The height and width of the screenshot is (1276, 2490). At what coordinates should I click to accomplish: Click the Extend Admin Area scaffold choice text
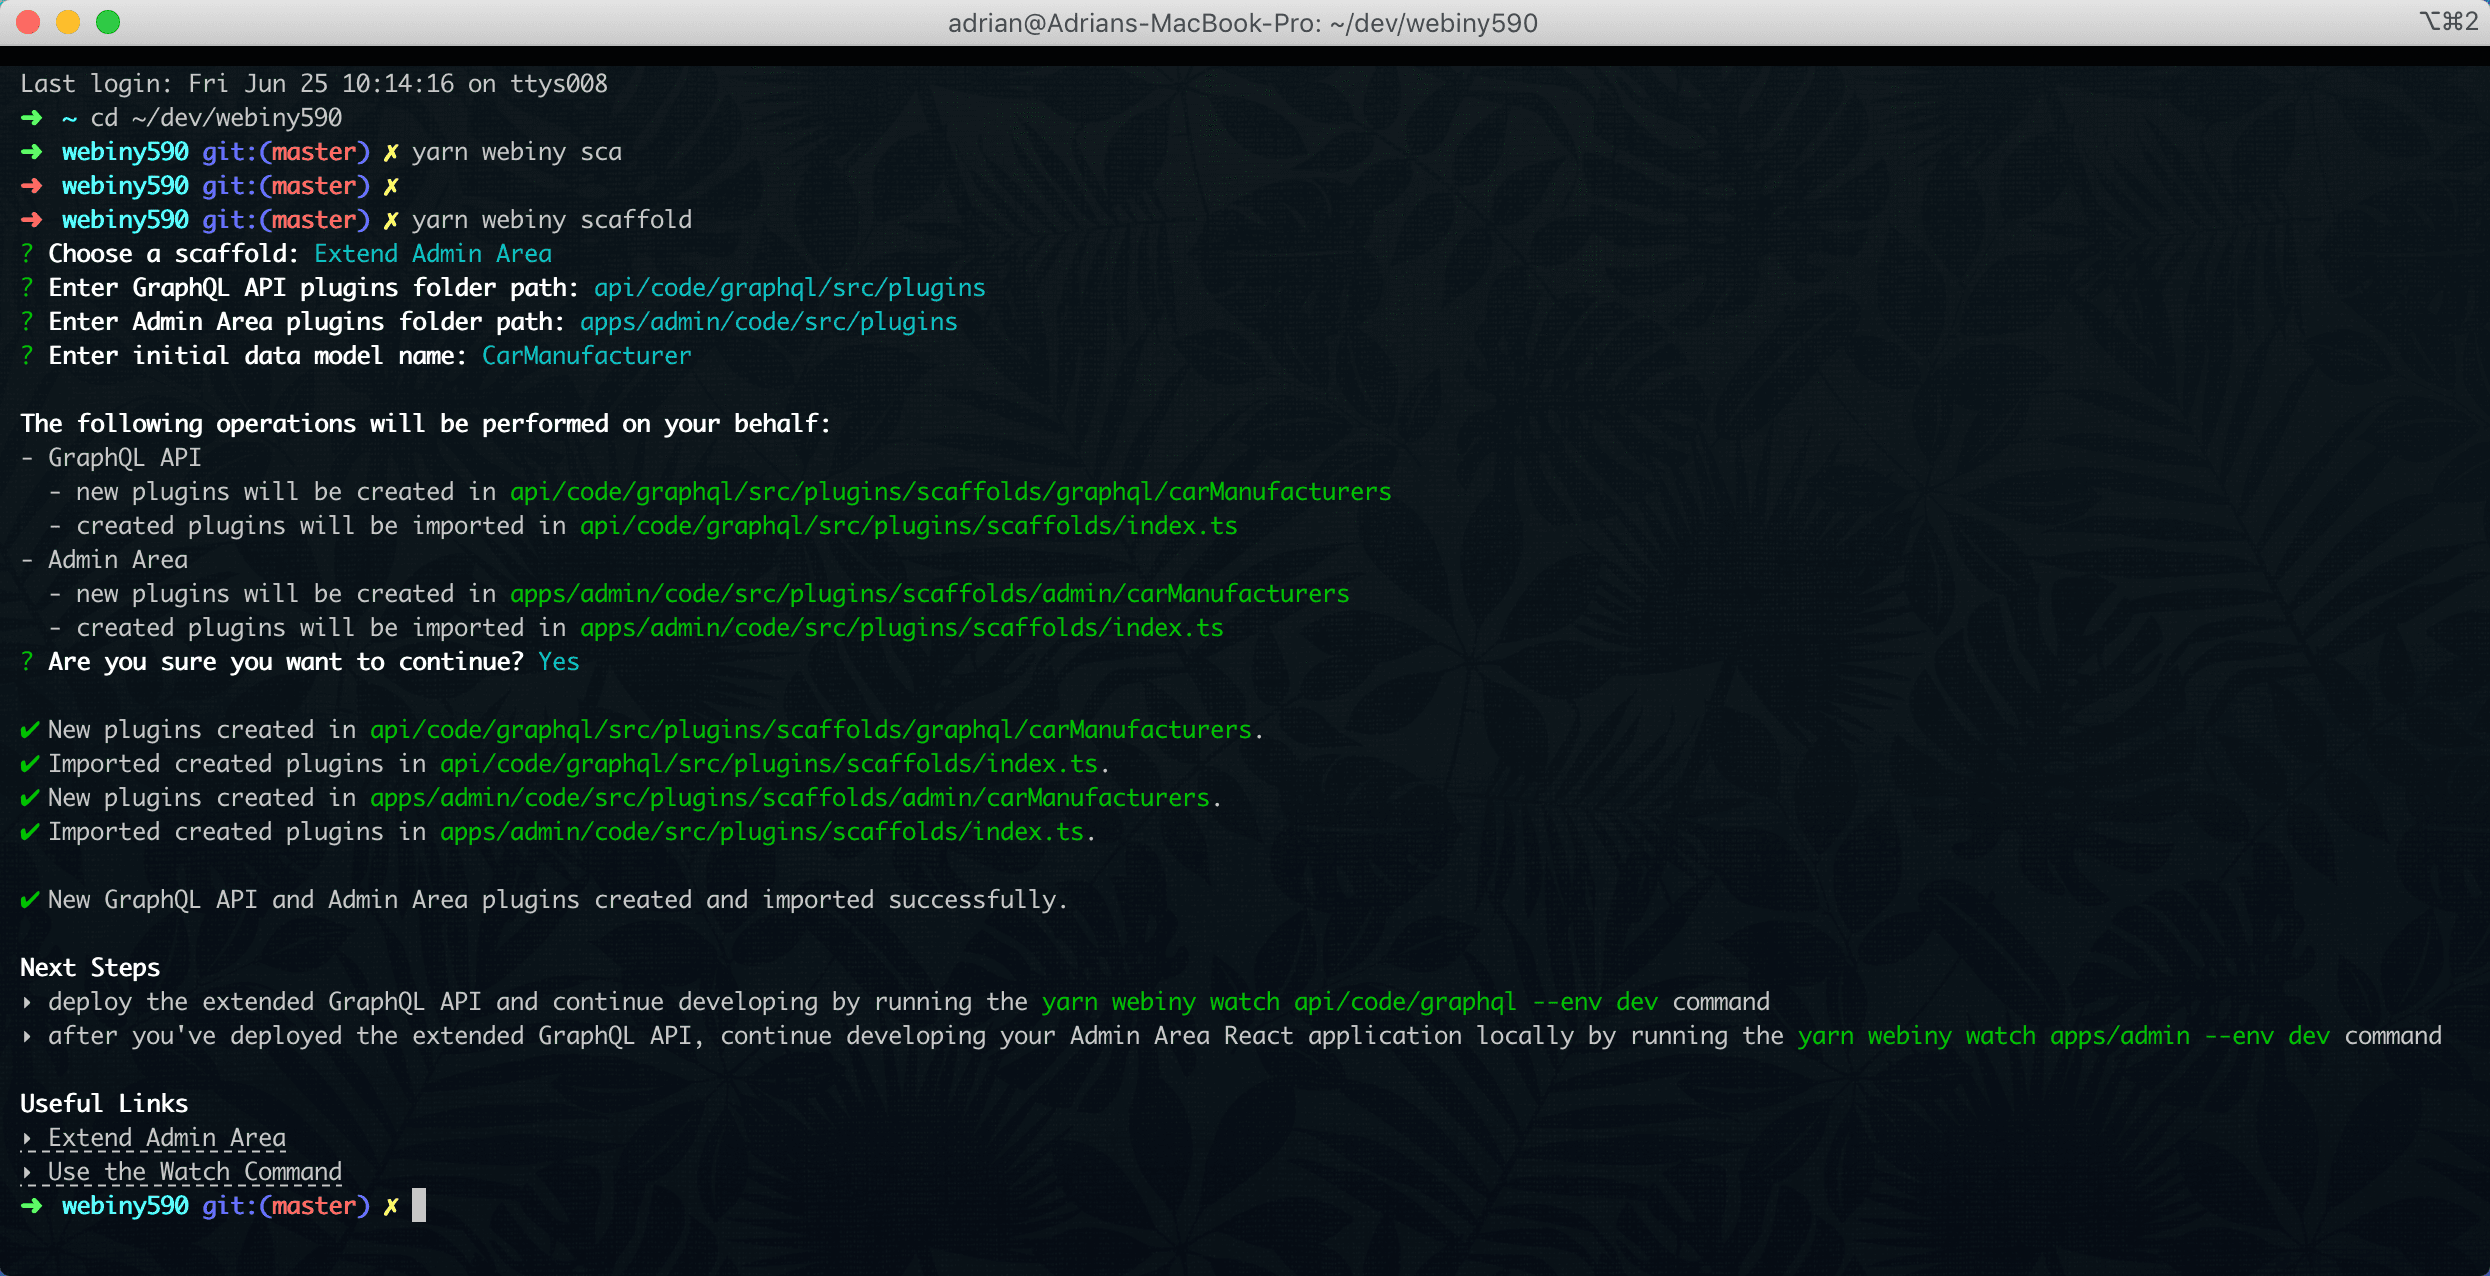pyautogui.click(x=432, y=254)
